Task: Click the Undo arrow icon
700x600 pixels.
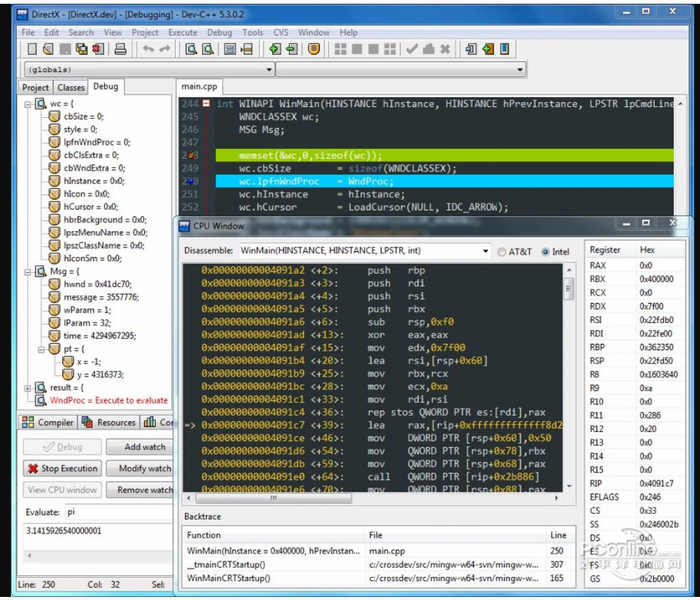Action: (148, 49)
